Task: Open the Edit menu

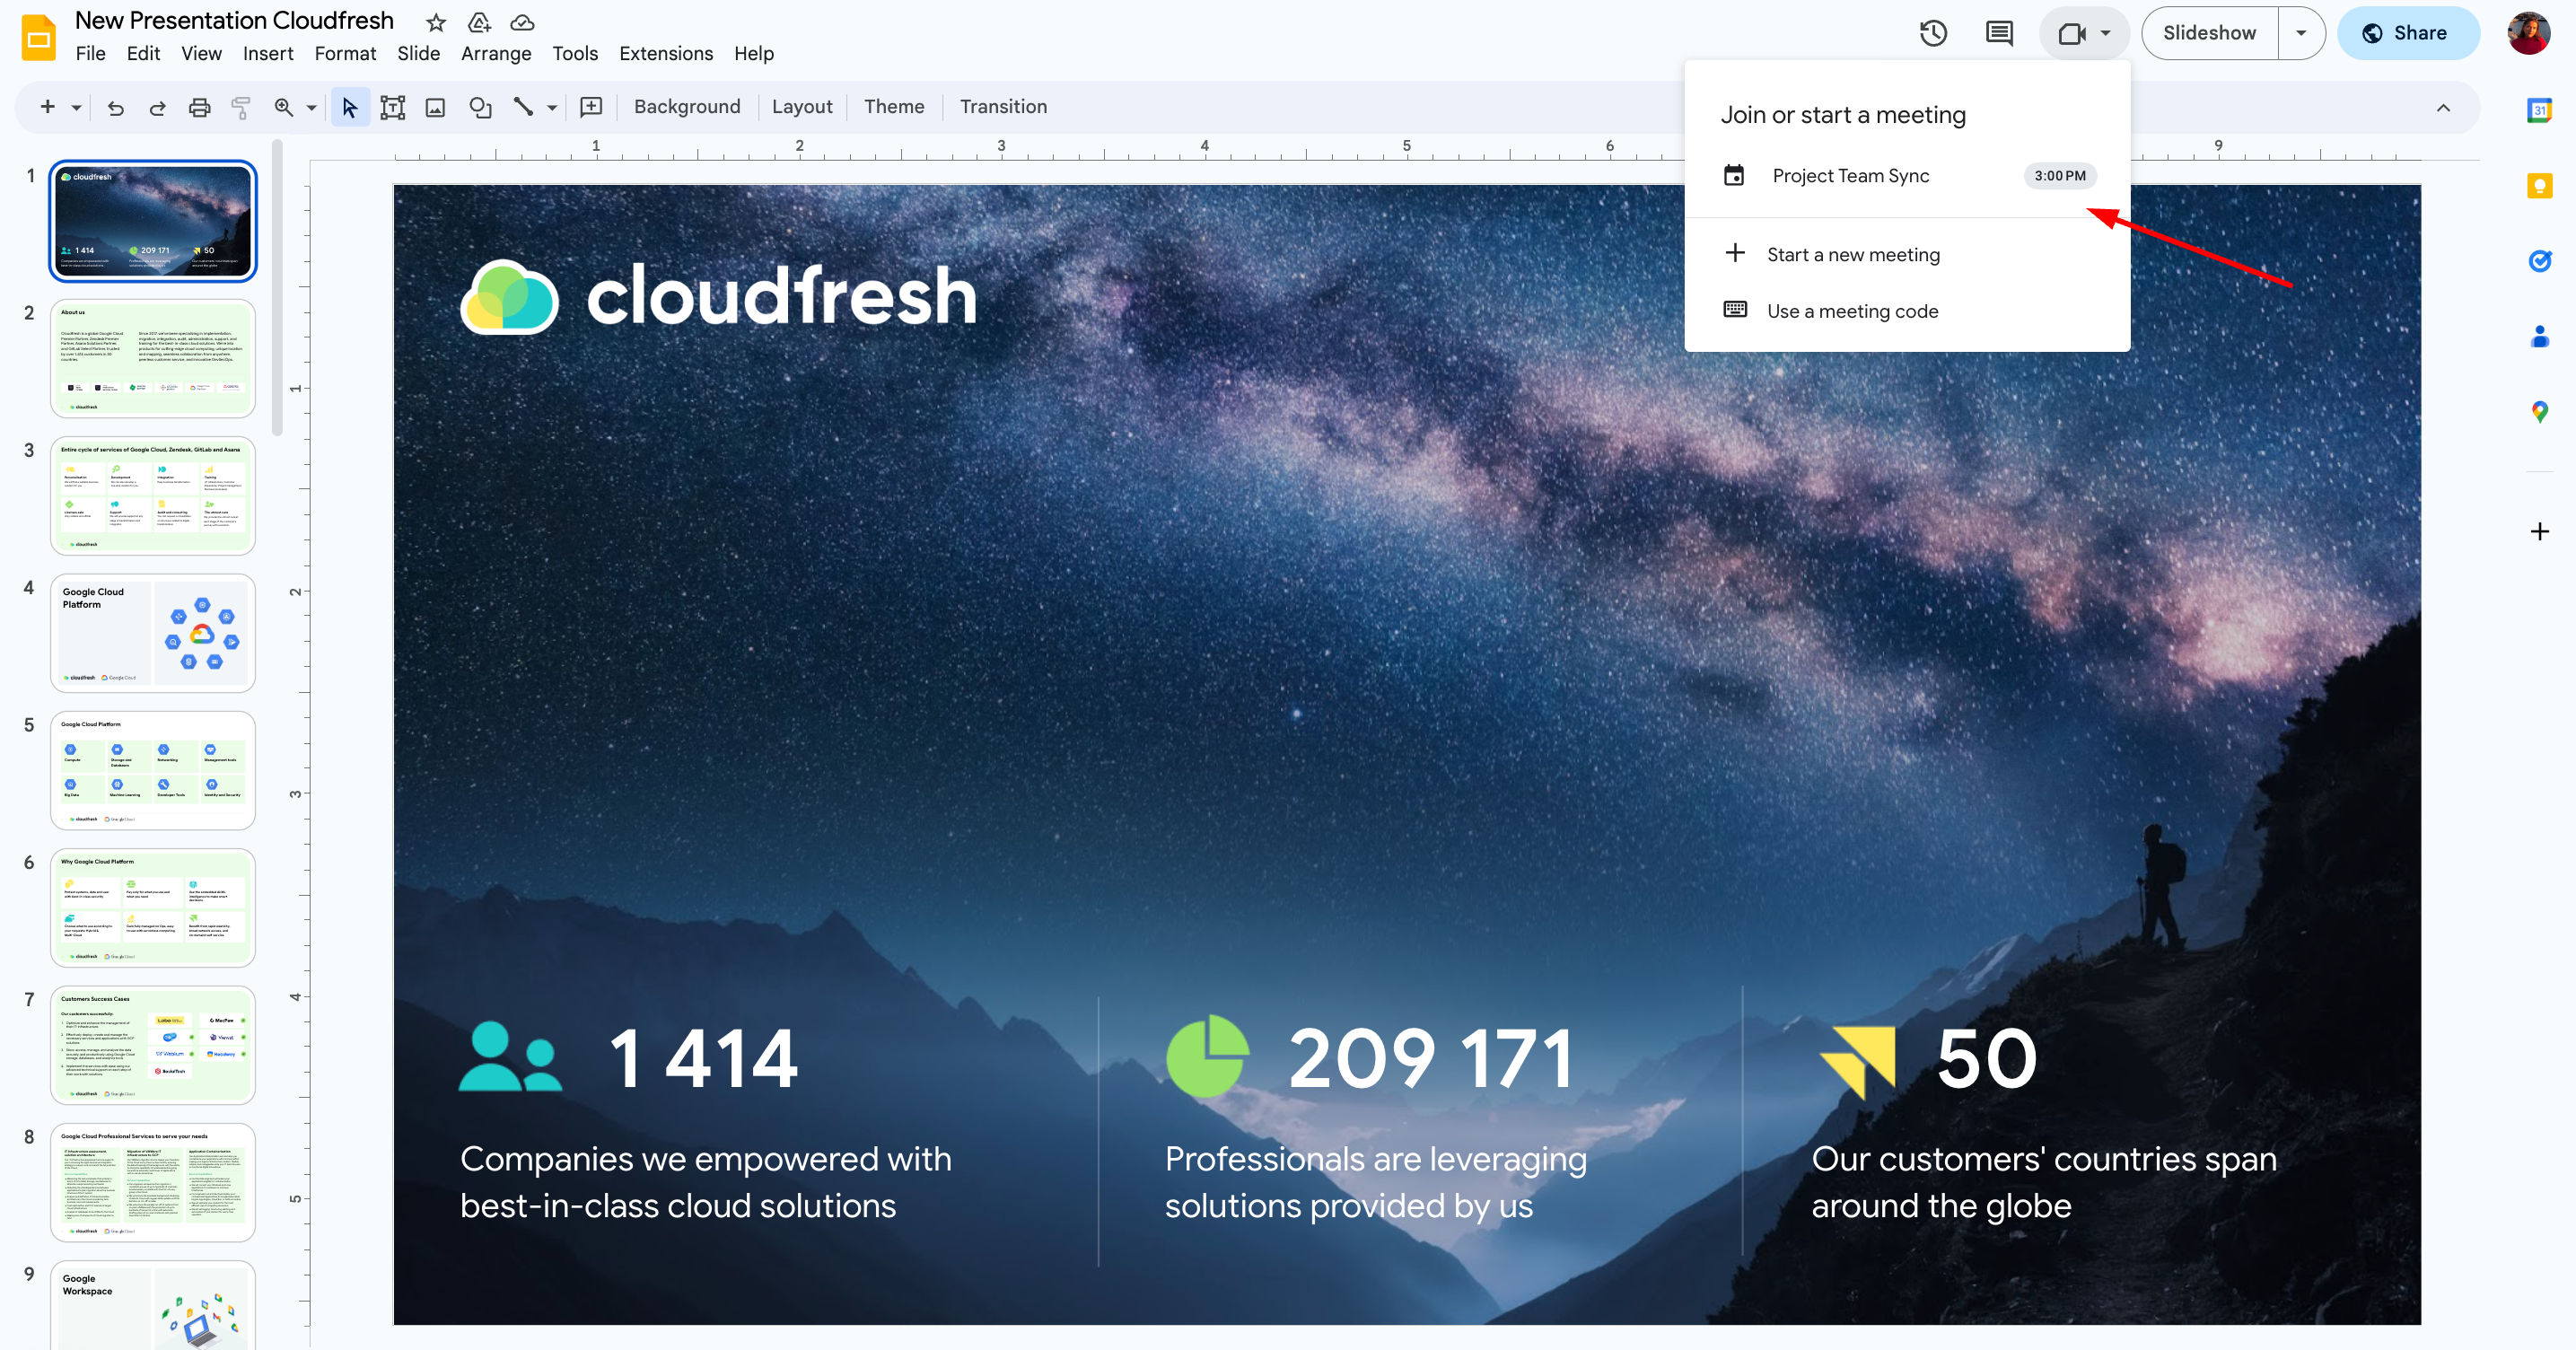Action: (143, 53)
